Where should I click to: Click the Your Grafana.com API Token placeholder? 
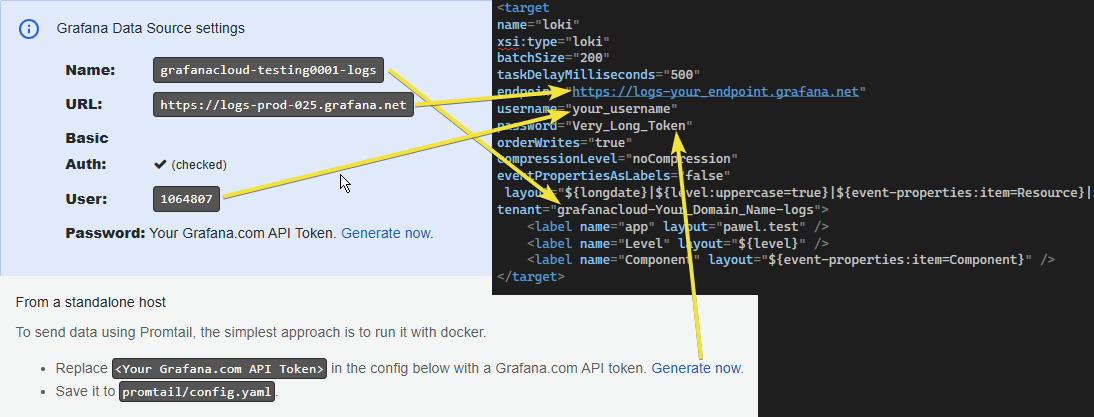pyautogui.click(x=220, y=368)
